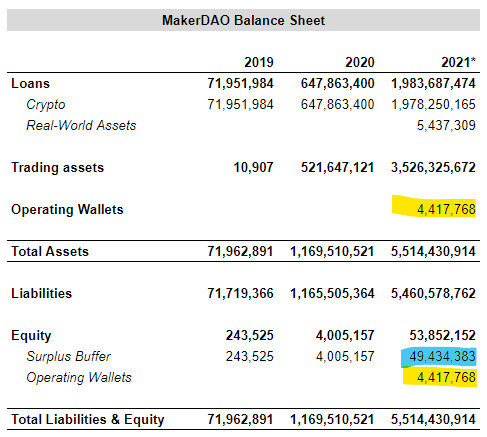Click the Surplus Buffer label
The height and width of the screenshot is (437, 487).
68,356
